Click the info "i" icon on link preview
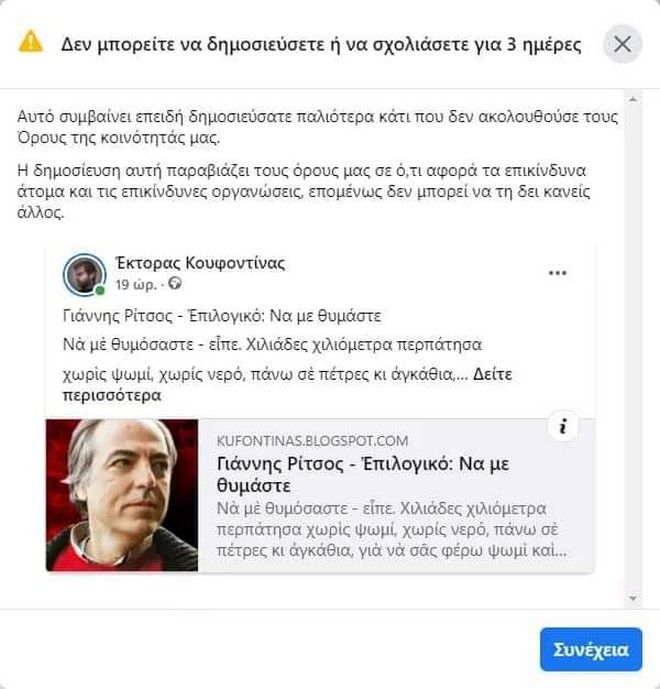 563,428
